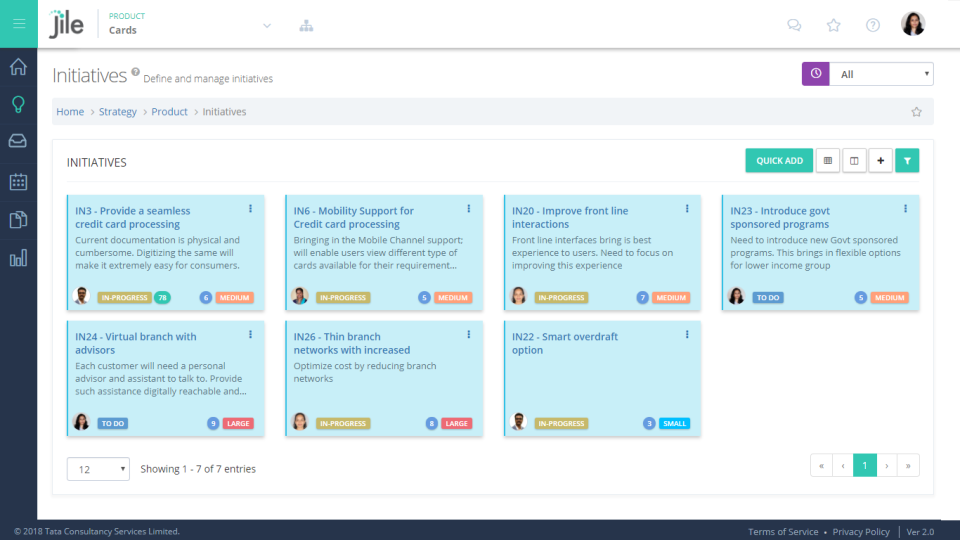Open kebab menu on IN23 card
The width and height of the screenshot is (960, 540).
[906, 209]
